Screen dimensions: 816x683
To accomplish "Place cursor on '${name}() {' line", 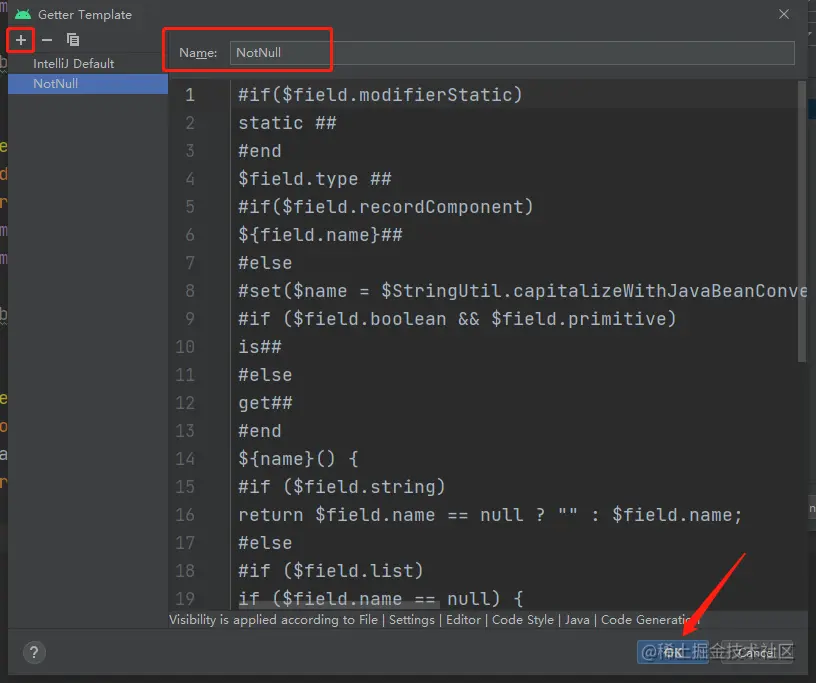I will (x=298, y=459).
